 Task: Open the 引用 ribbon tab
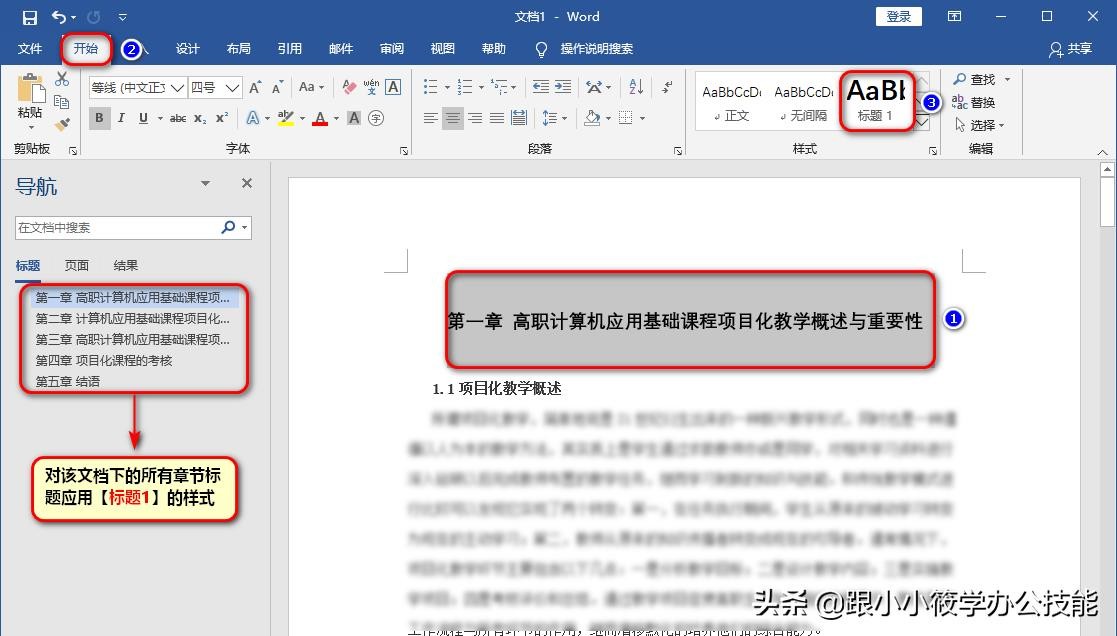tap(290, 49)
